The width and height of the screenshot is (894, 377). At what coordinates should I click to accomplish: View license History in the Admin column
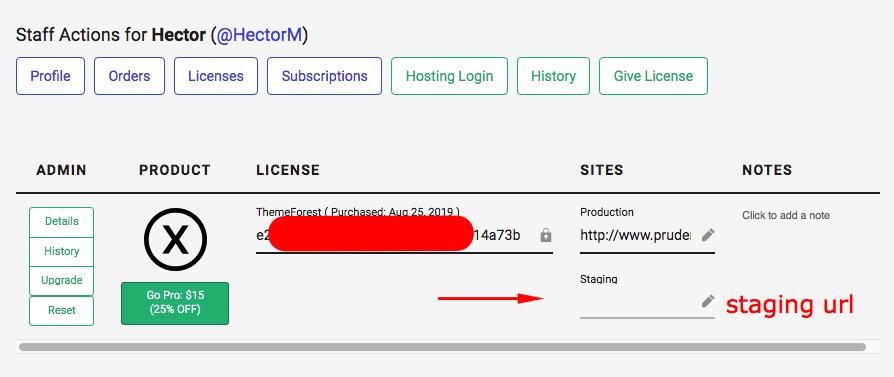[62, 252]
